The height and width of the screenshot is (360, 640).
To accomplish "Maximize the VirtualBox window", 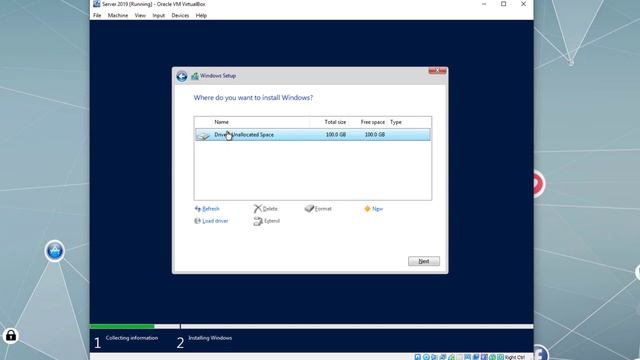I will coord(504,4).
